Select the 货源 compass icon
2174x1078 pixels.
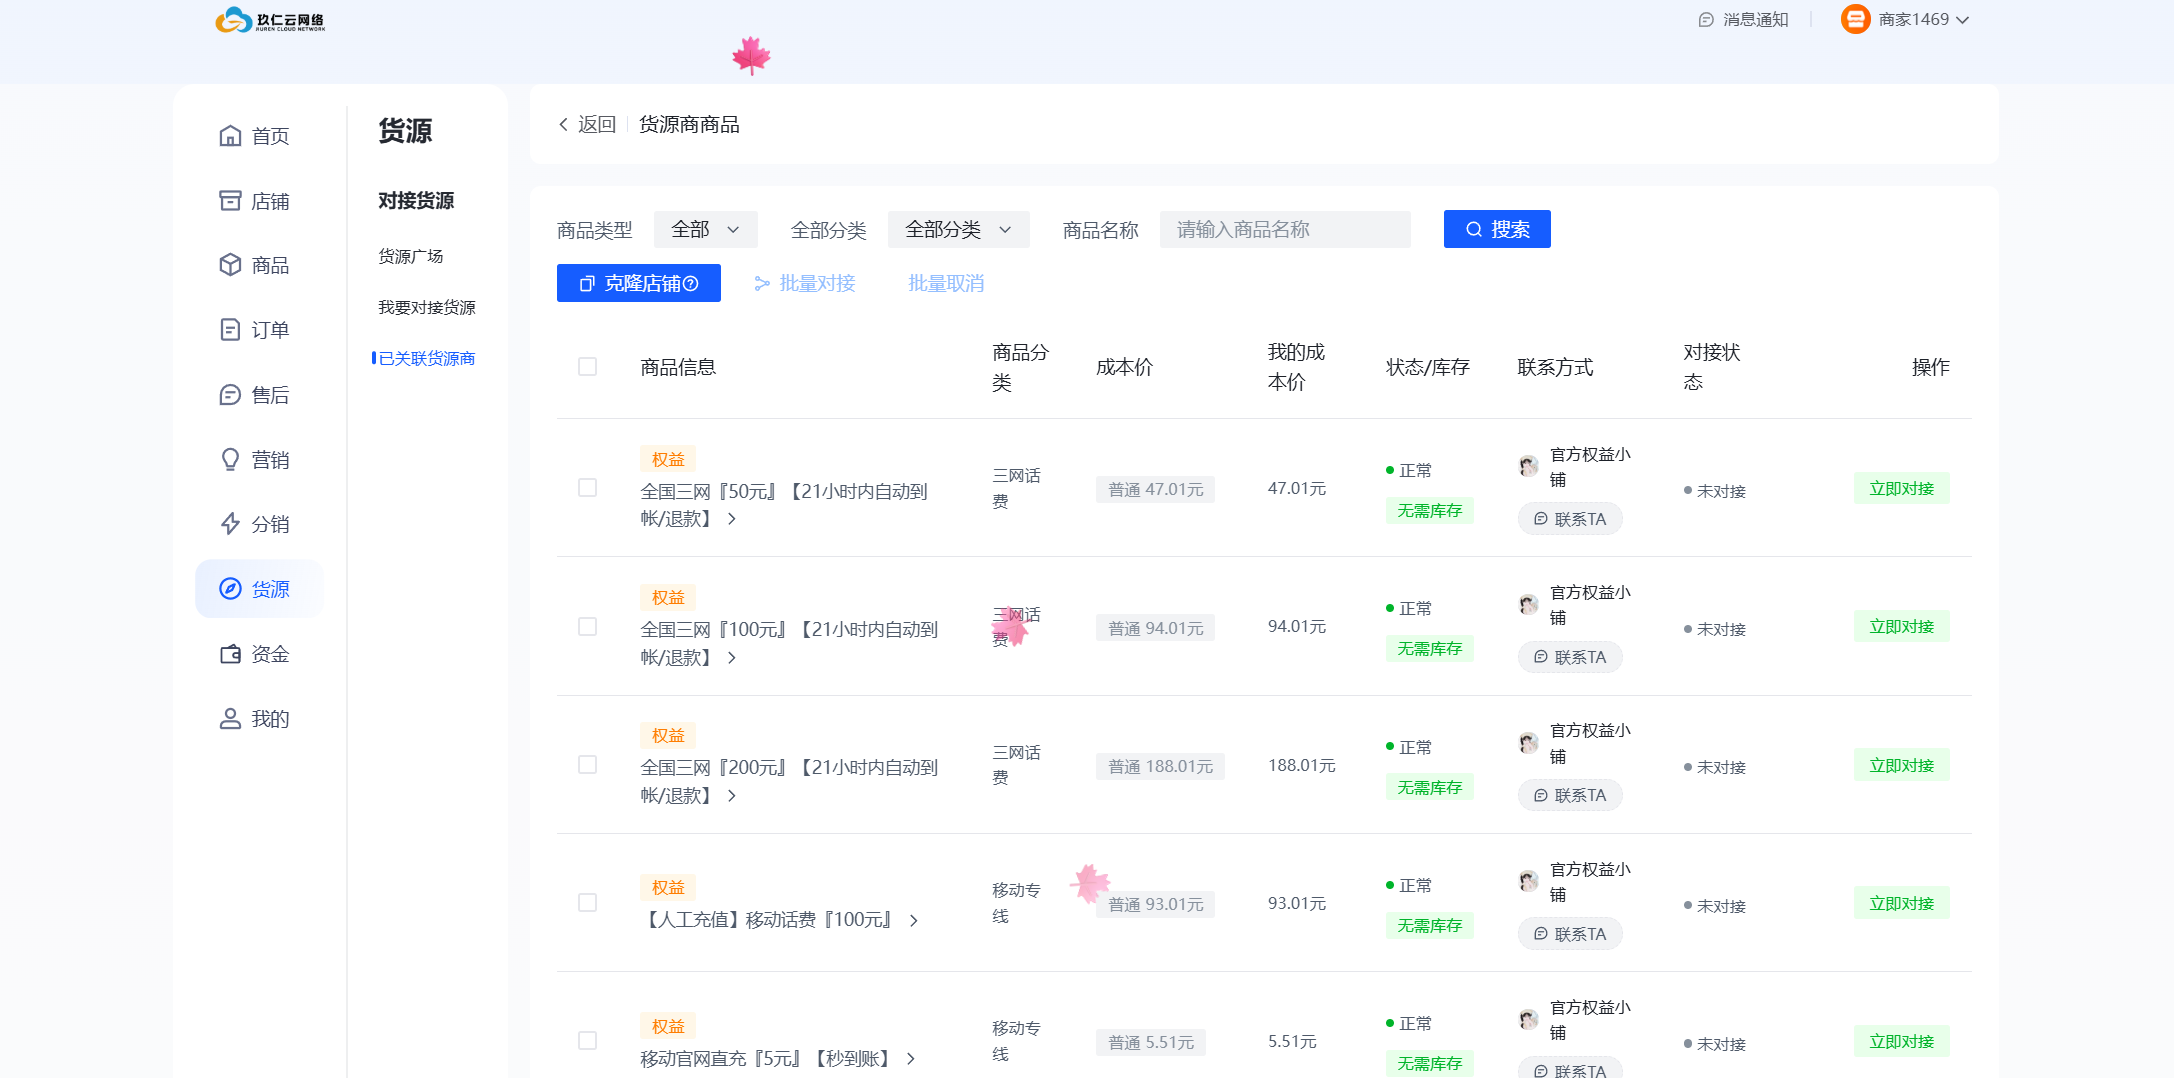(230, 589)
